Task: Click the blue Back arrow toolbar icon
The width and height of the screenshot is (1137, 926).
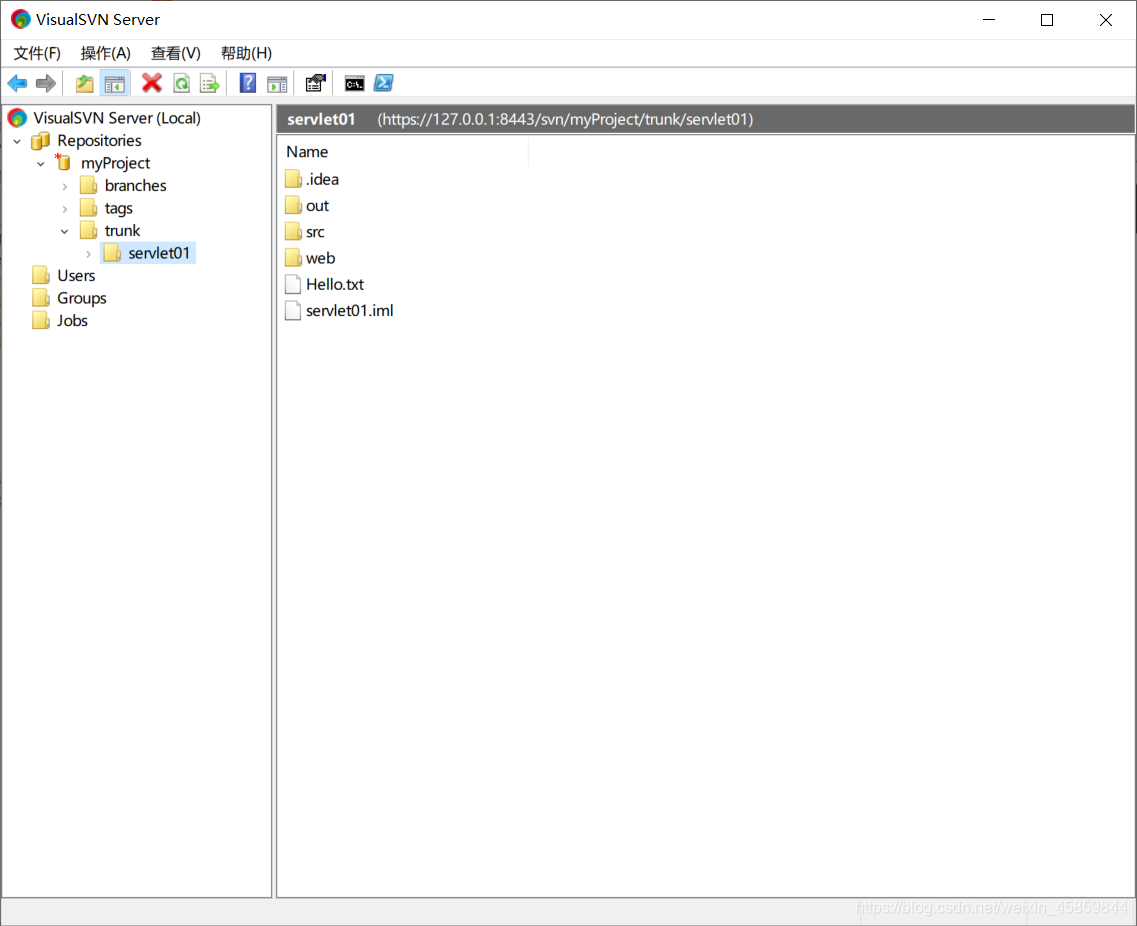Action: point(17,83)
